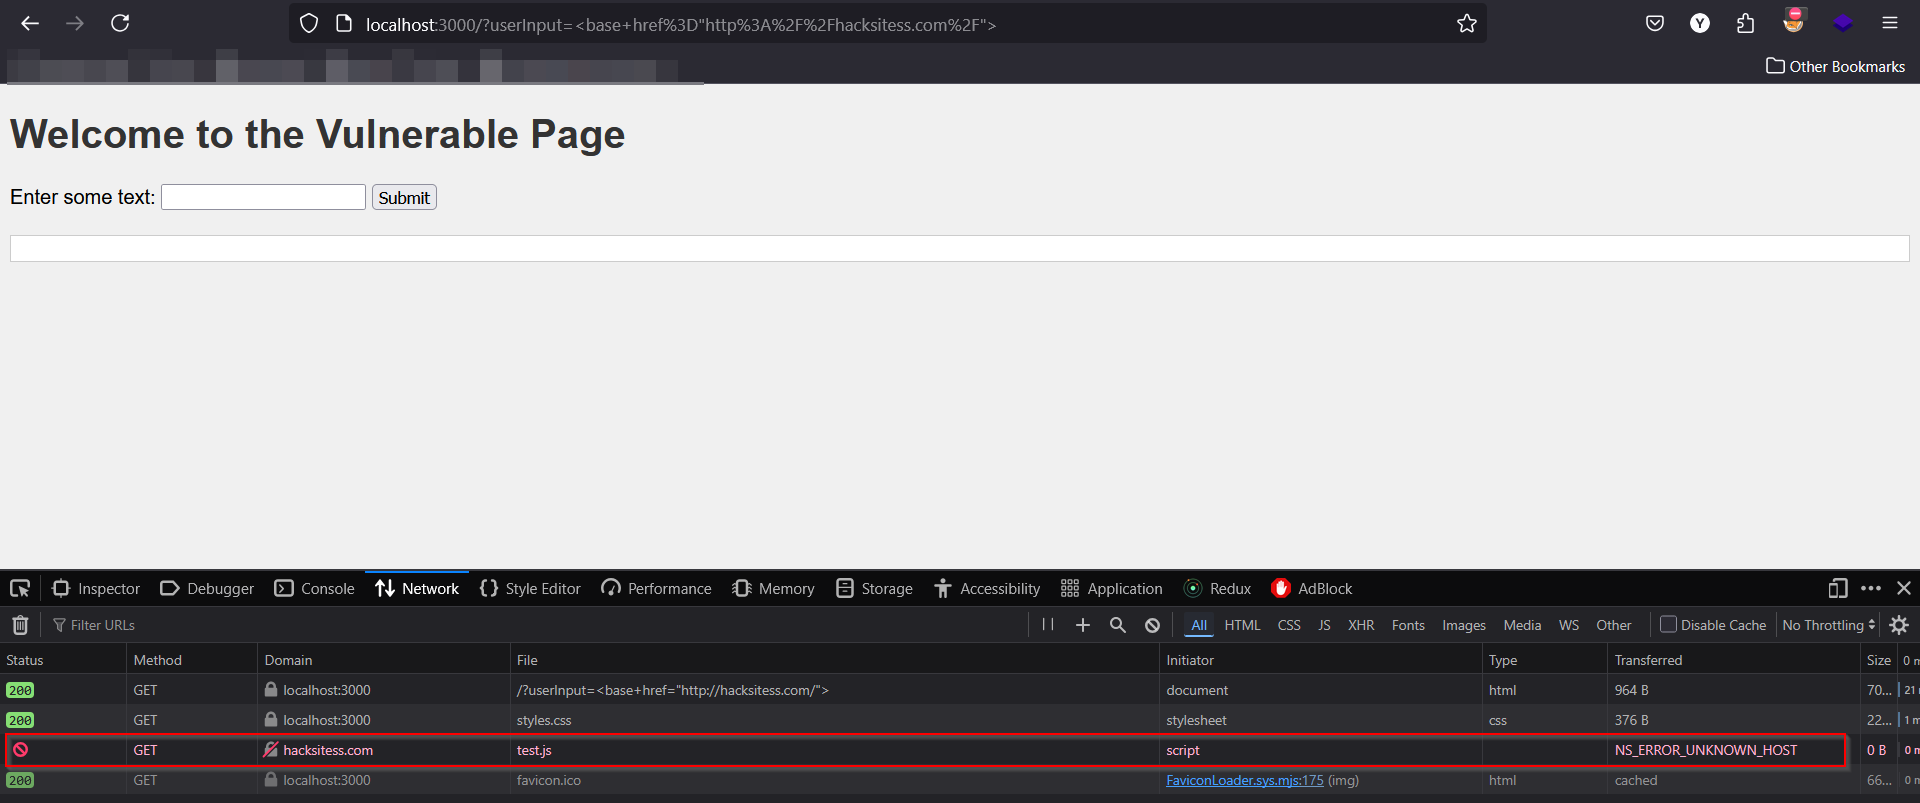This screenshot has width=1920, height=803.
Task: Go back using the browser back arrow
Action: pos(30,23)
